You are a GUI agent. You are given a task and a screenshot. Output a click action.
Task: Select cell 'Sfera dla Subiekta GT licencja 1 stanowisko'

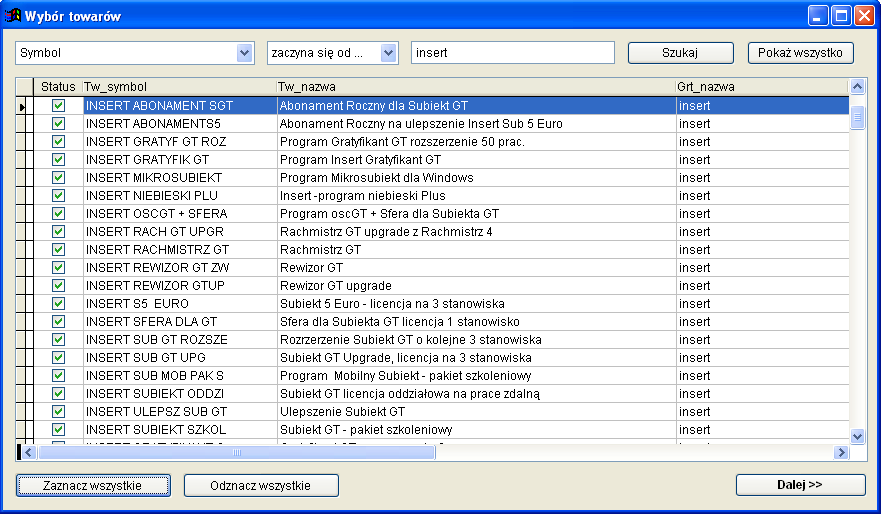476,321
